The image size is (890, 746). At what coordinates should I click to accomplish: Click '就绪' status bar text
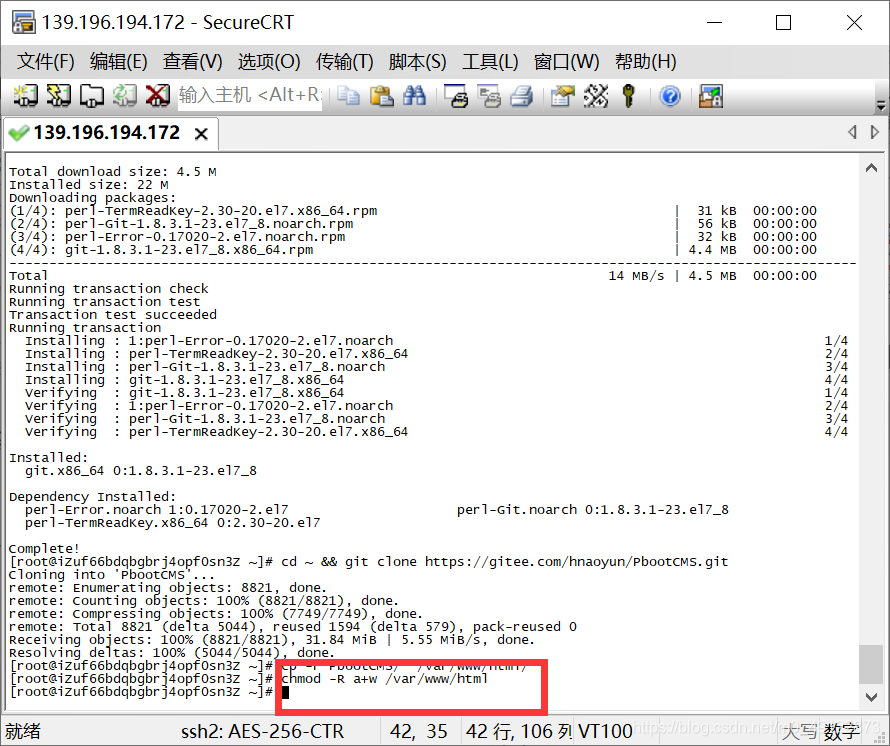pyautogui.click(x=23, y=731)
